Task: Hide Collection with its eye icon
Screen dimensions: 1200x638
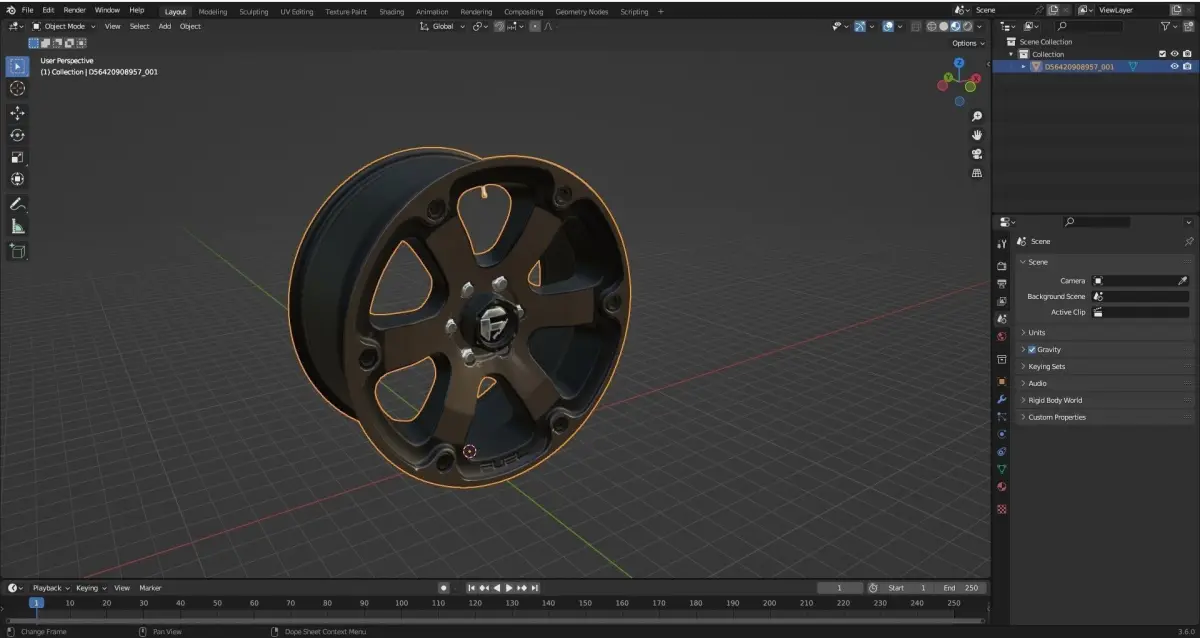Action: (1175, 54)
